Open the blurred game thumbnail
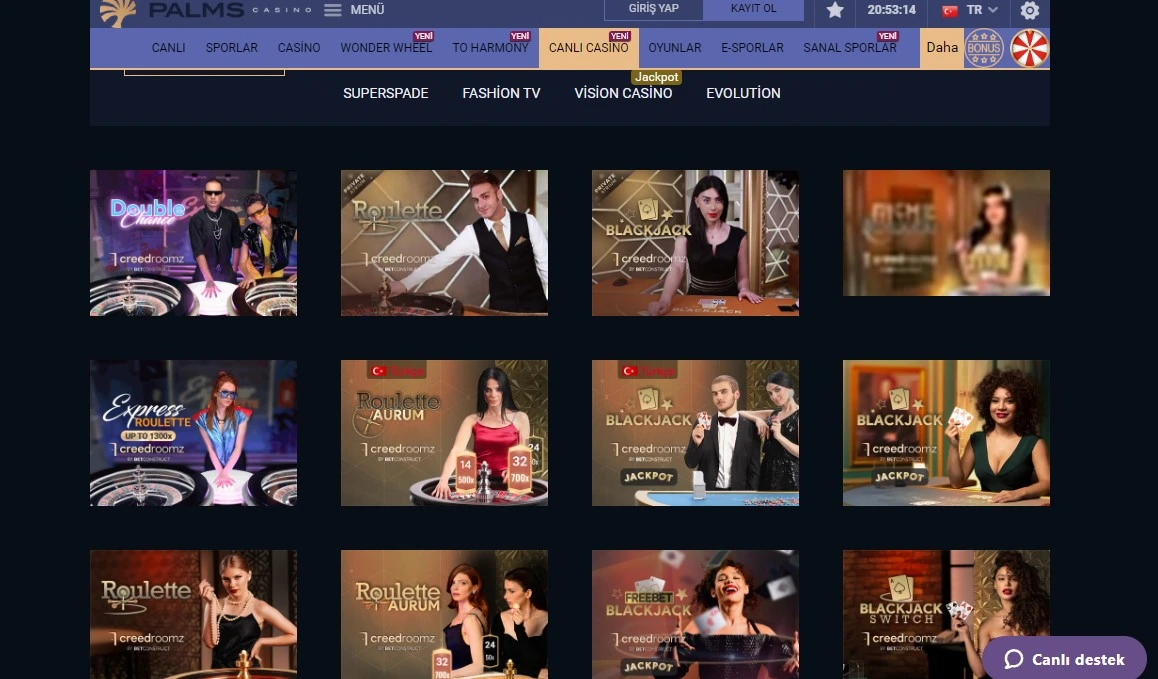Image resolution: width=1158 pixels, height=679 pixels. [947, 233]
